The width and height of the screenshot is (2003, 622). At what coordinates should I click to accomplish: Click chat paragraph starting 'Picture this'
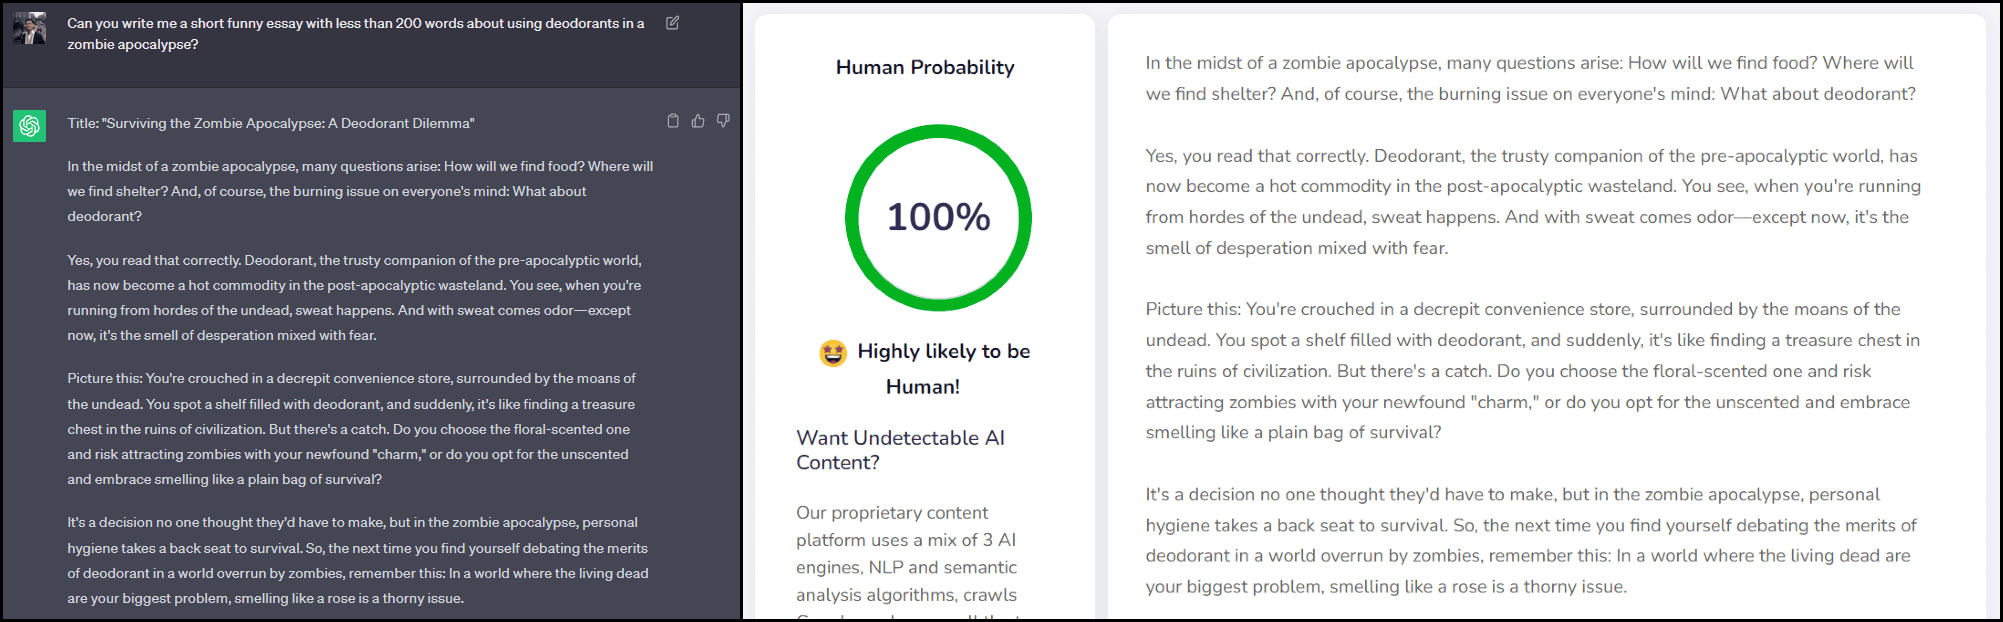coord(350,429)
